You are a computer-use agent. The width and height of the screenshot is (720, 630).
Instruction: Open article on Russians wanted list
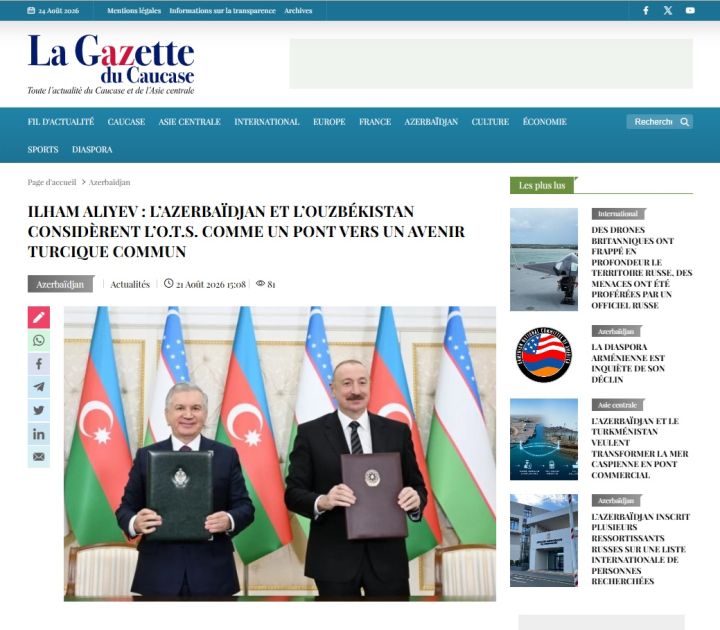(x=641, y=549)
